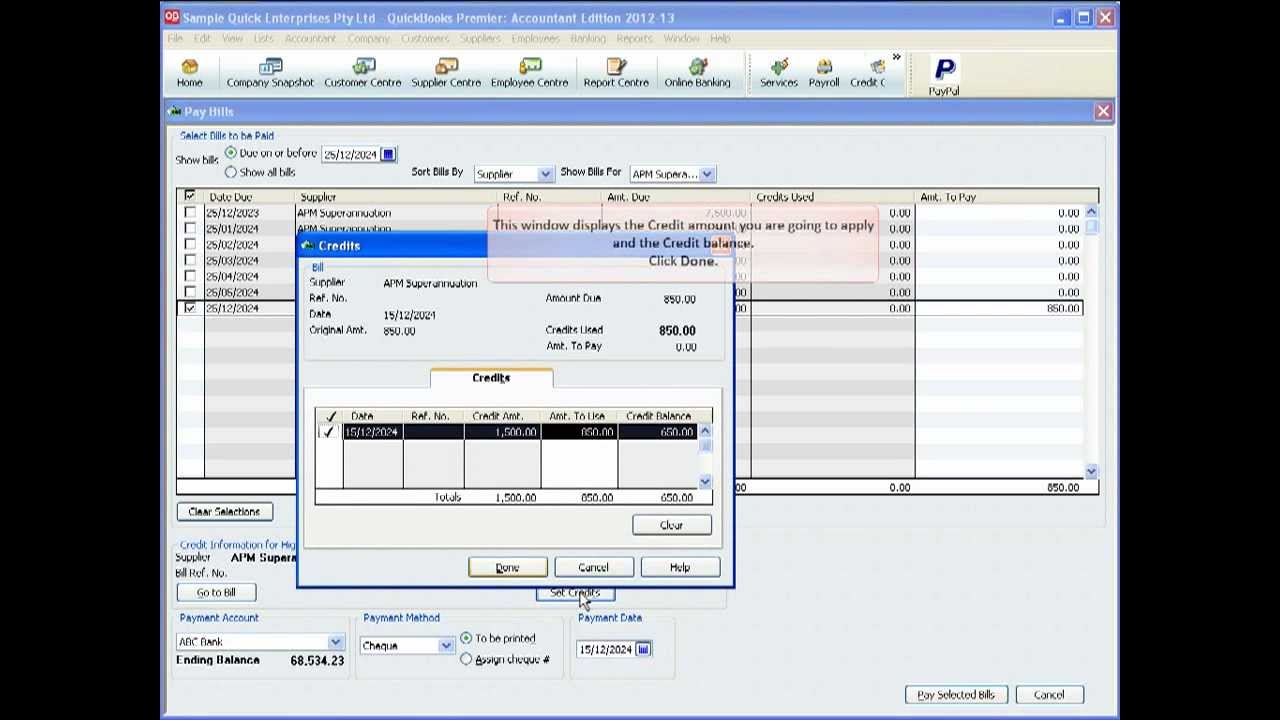Screen dimensions: 1280x720
Task: Open calendar picker for Payment Date
Action: pos(643,650)
